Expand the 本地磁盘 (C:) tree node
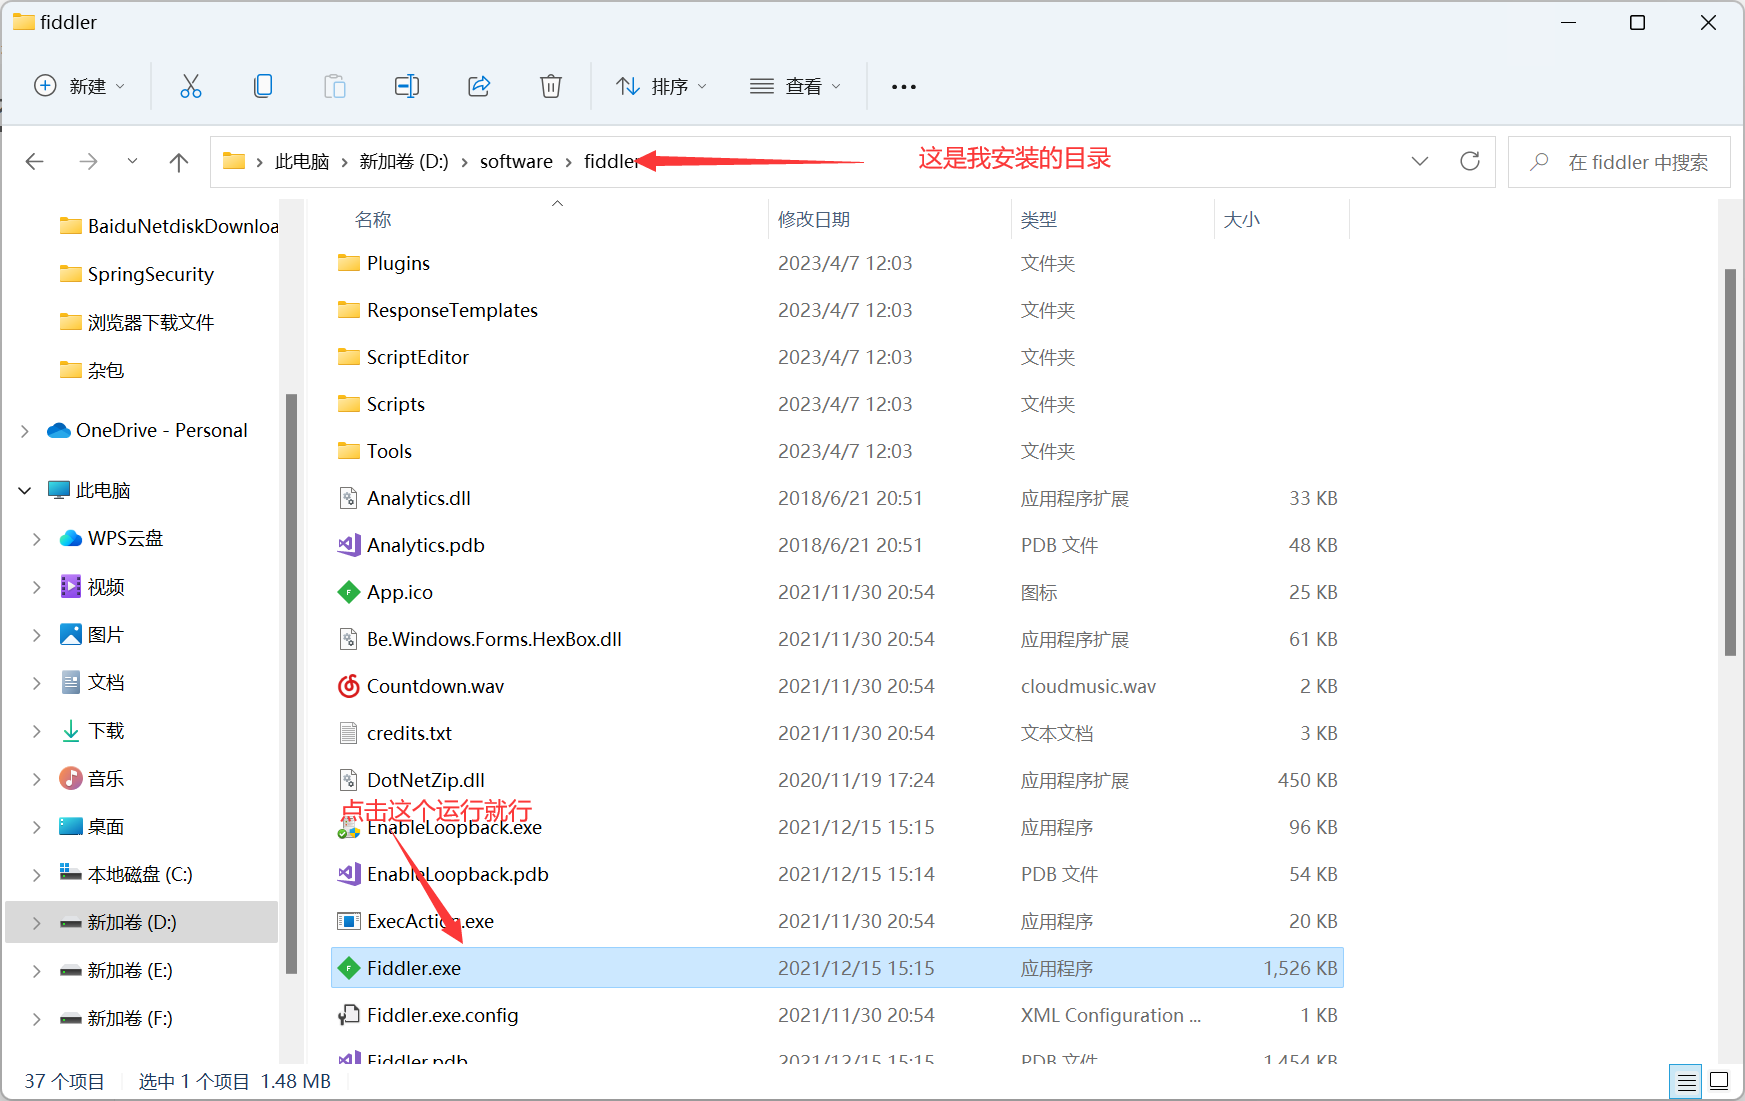The height and width of the screenshot is (1101, 1745). tap(37, 875)
